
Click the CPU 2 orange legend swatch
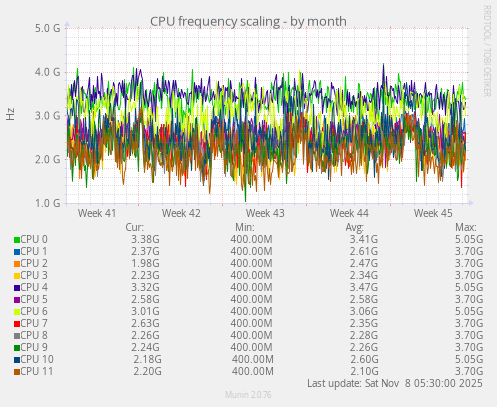[17, 264]
